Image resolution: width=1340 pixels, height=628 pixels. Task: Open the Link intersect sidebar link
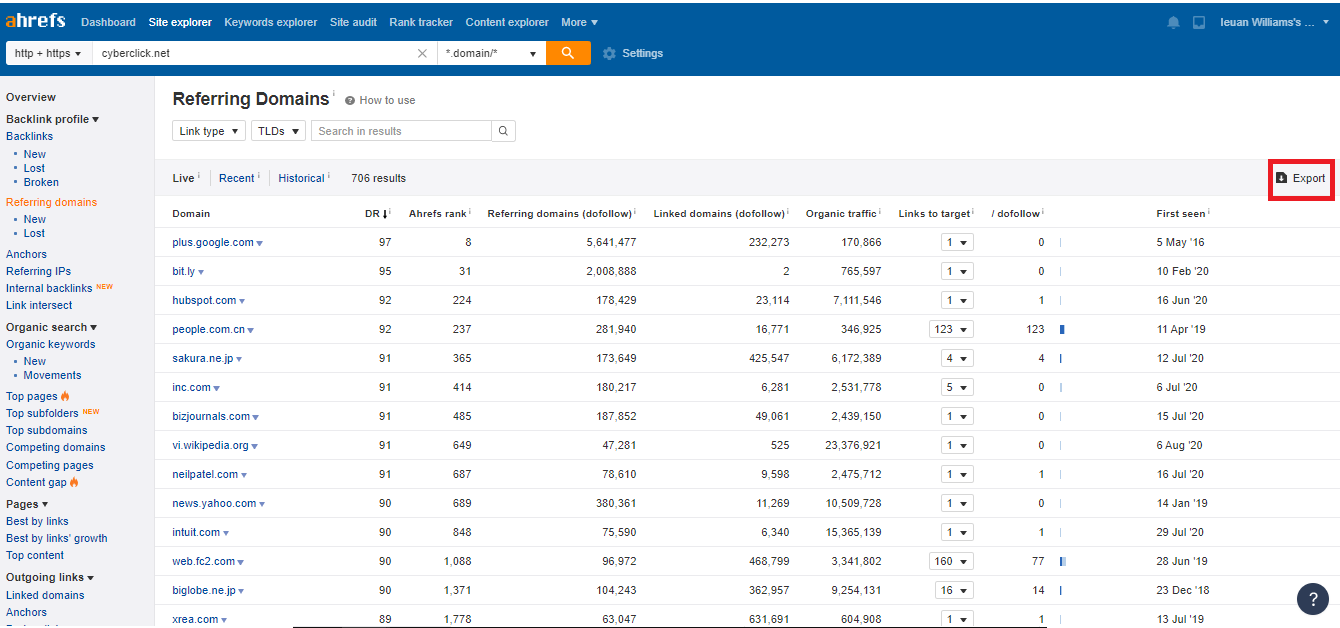(x=39, y=305)
